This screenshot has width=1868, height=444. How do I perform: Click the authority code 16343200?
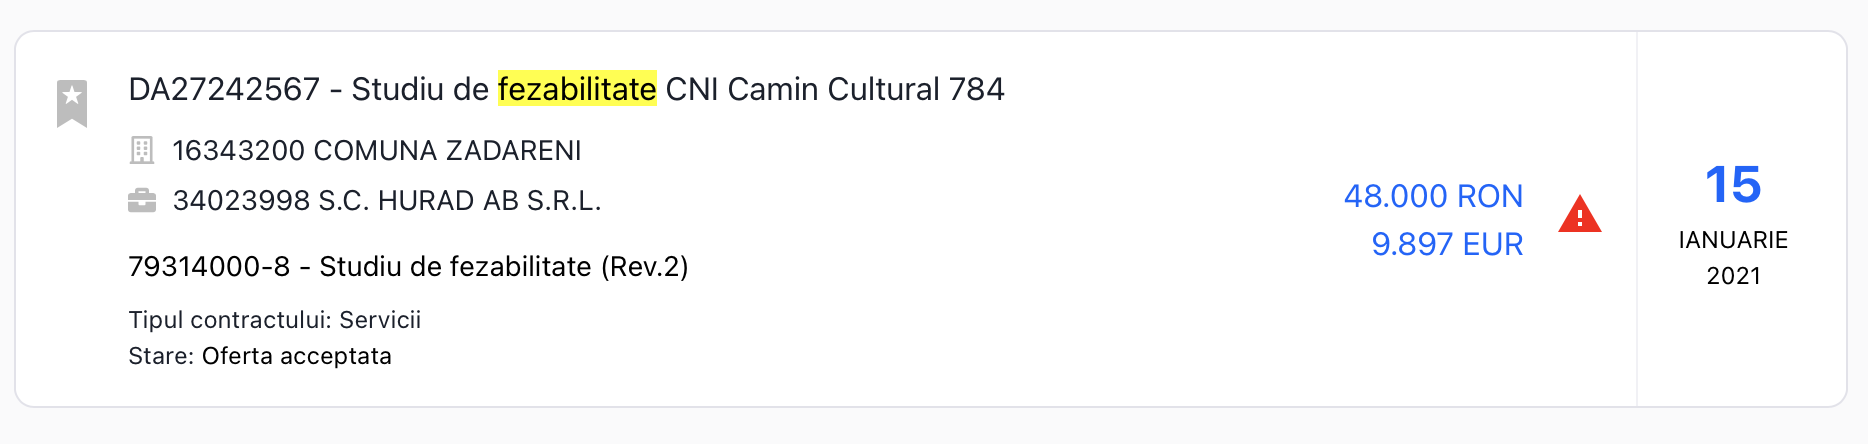pyautogui.click(x=238, y=151)
